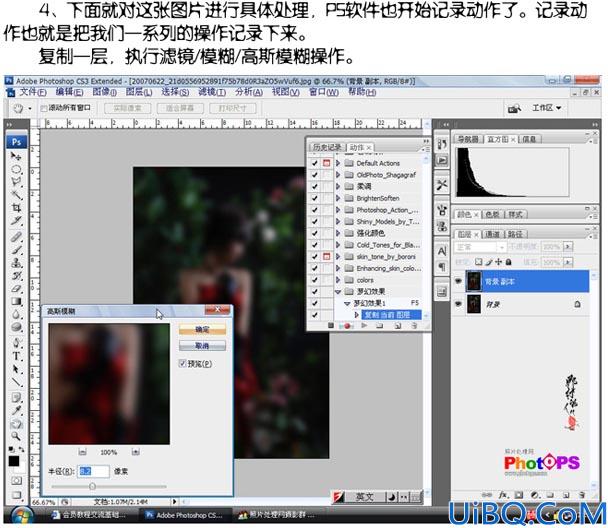Screen dimensions: 608x528
Task: Expand the colors action set
Action: coord(338,280)
